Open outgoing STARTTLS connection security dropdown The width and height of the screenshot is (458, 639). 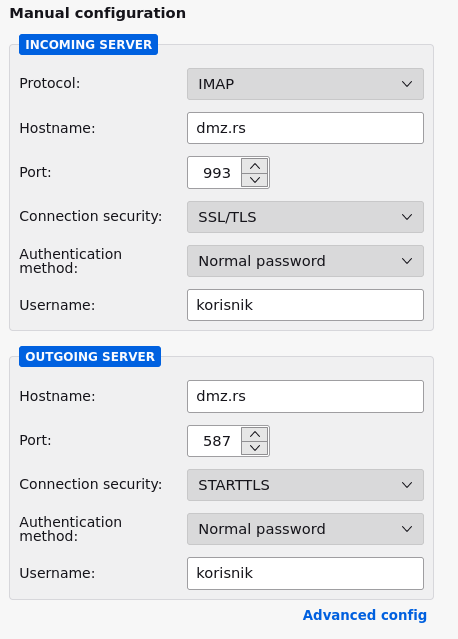[x=305, y=485]
